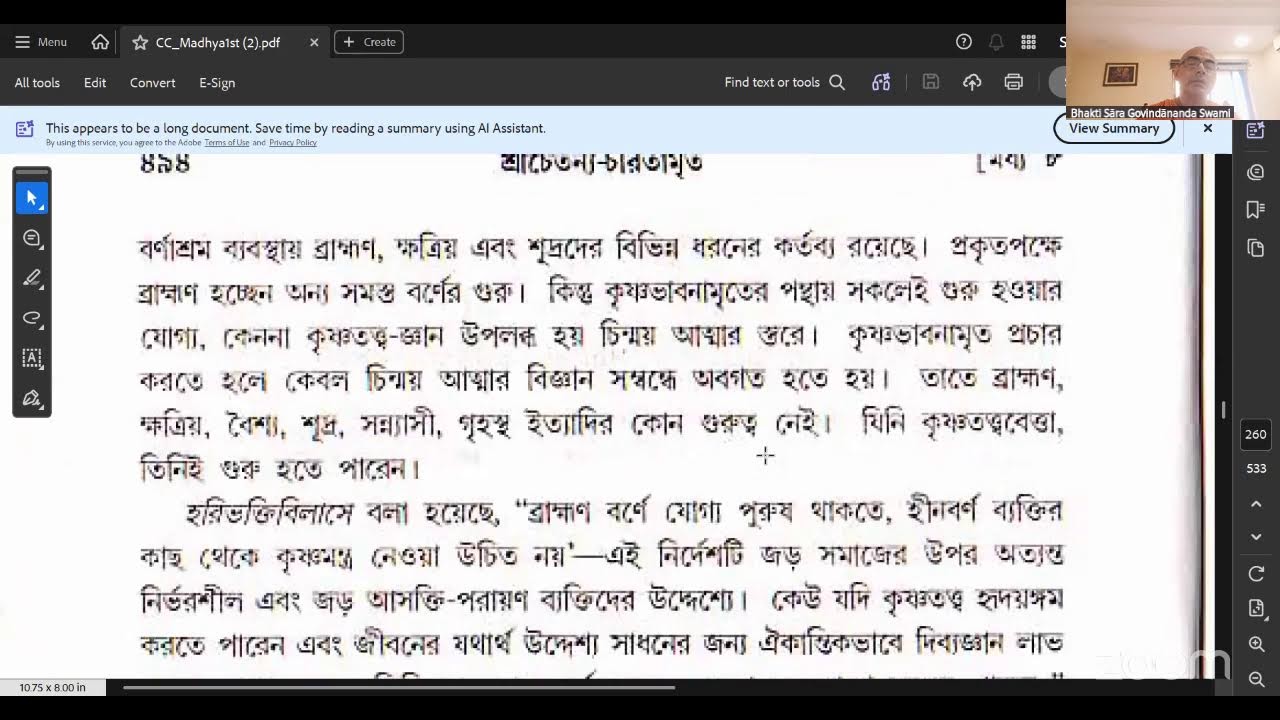
Task: Show notifications via the bell icon
Action: (x=996, y=42)
